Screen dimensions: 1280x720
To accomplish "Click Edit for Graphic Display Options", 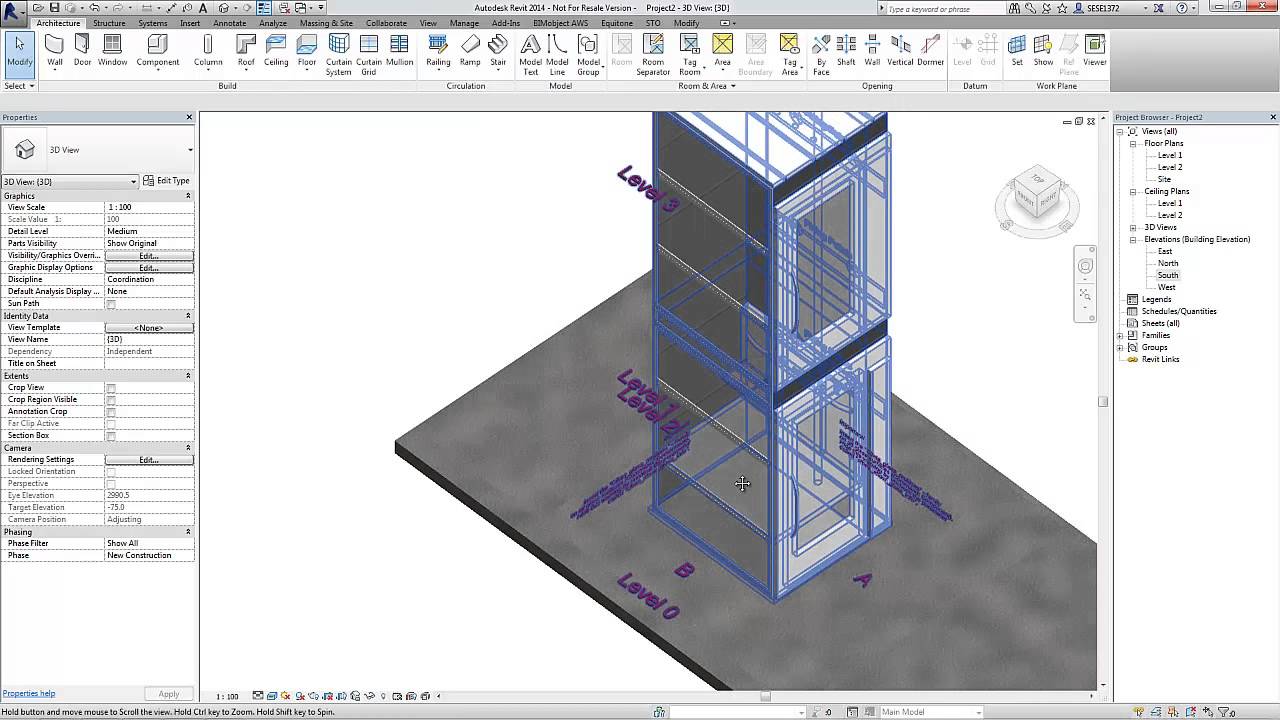I will pyautogui.click(x=149, y=268).
